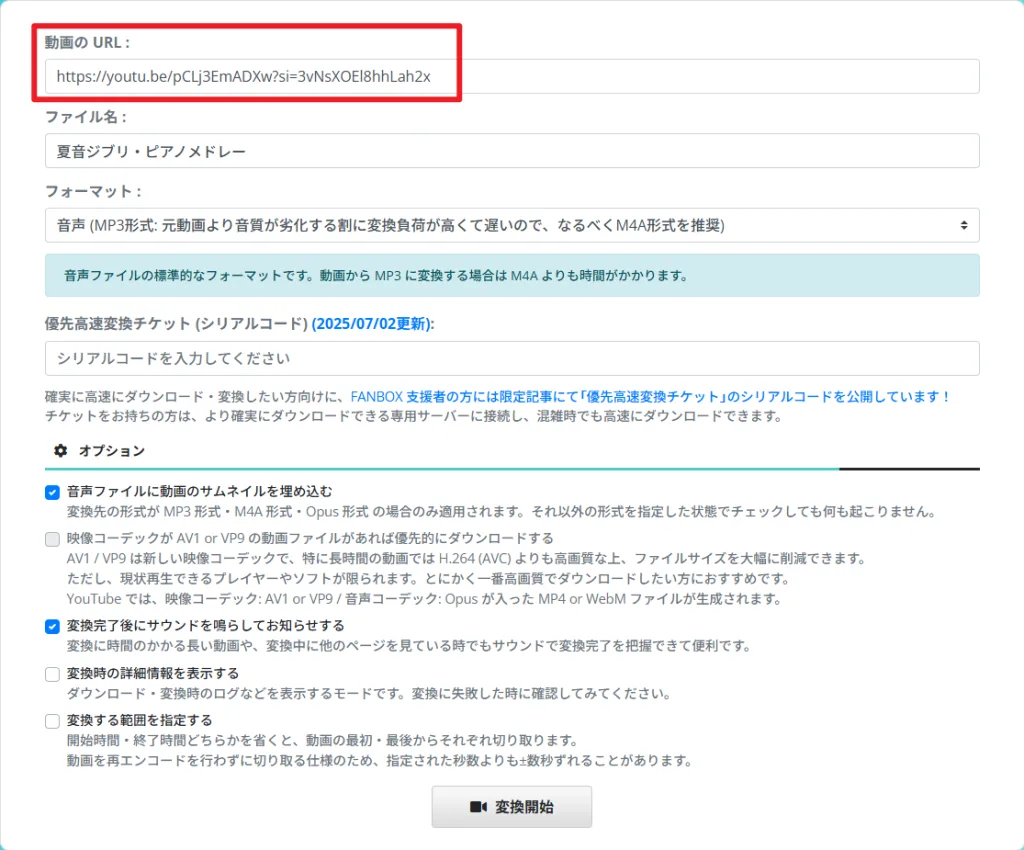Click label text 音声ファイルに動画のサムネイルを埋め込む

pos(199,491)
